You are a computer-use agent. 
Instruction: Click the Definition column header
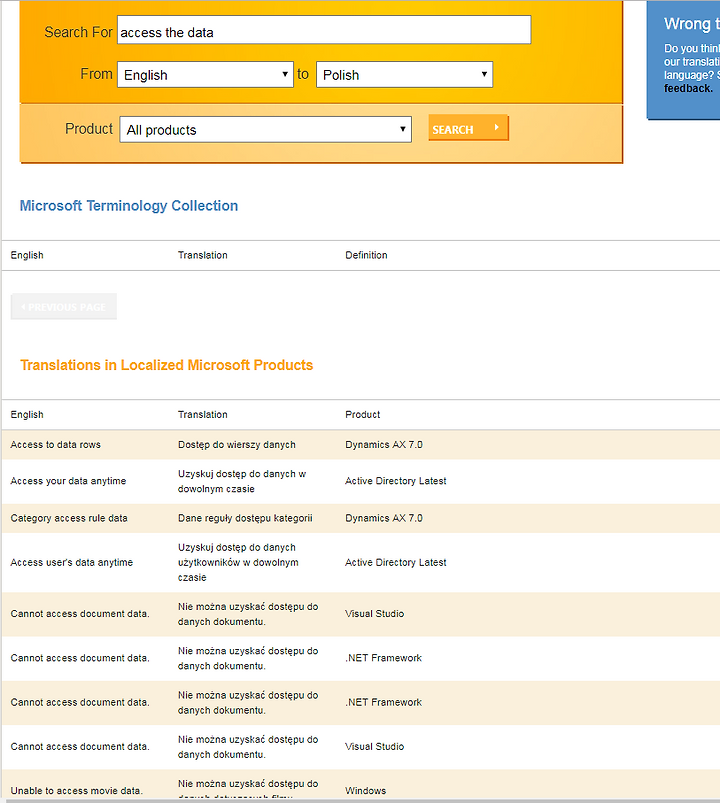[366, 255]
